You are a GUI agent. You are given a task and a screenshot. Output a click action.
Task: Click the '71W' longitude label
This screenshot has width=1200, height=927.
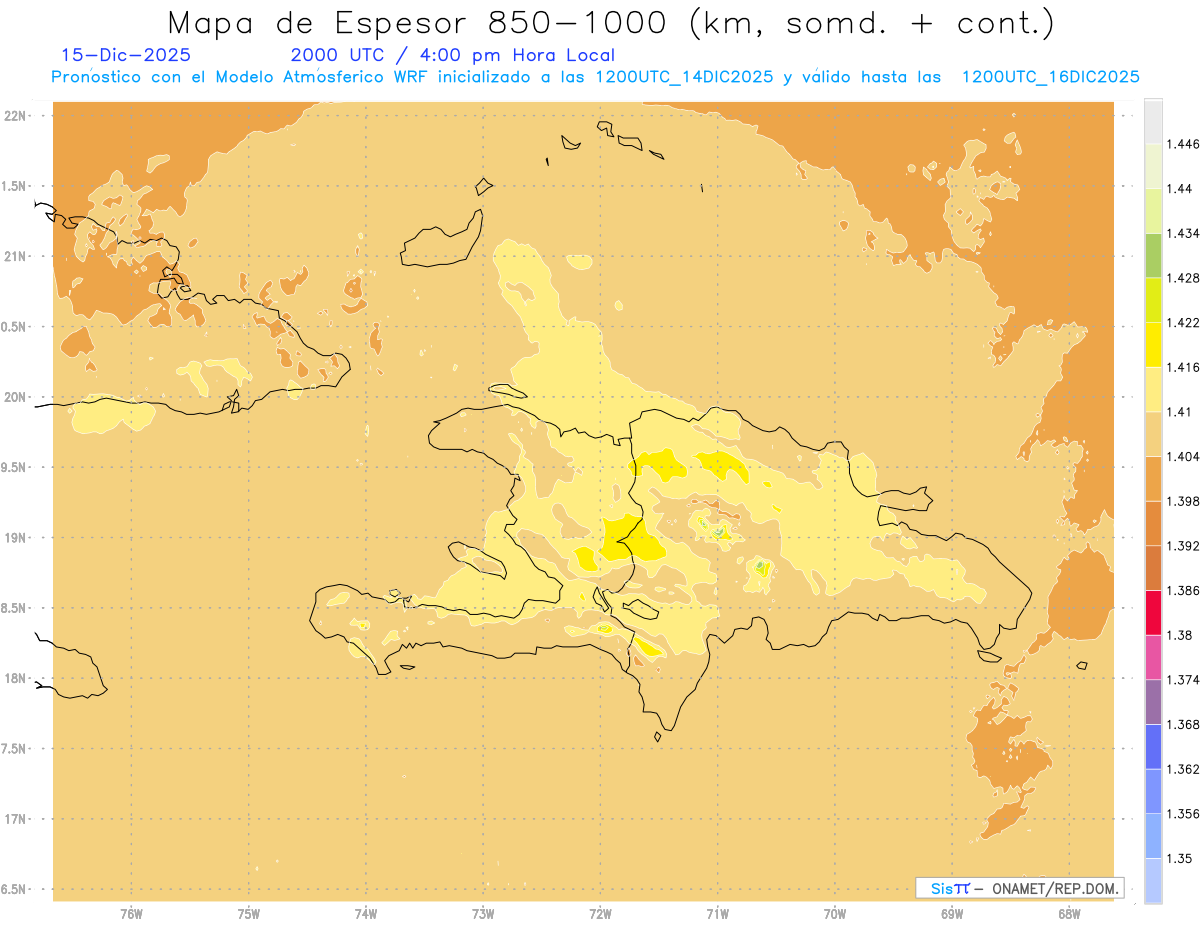(717, 915)
